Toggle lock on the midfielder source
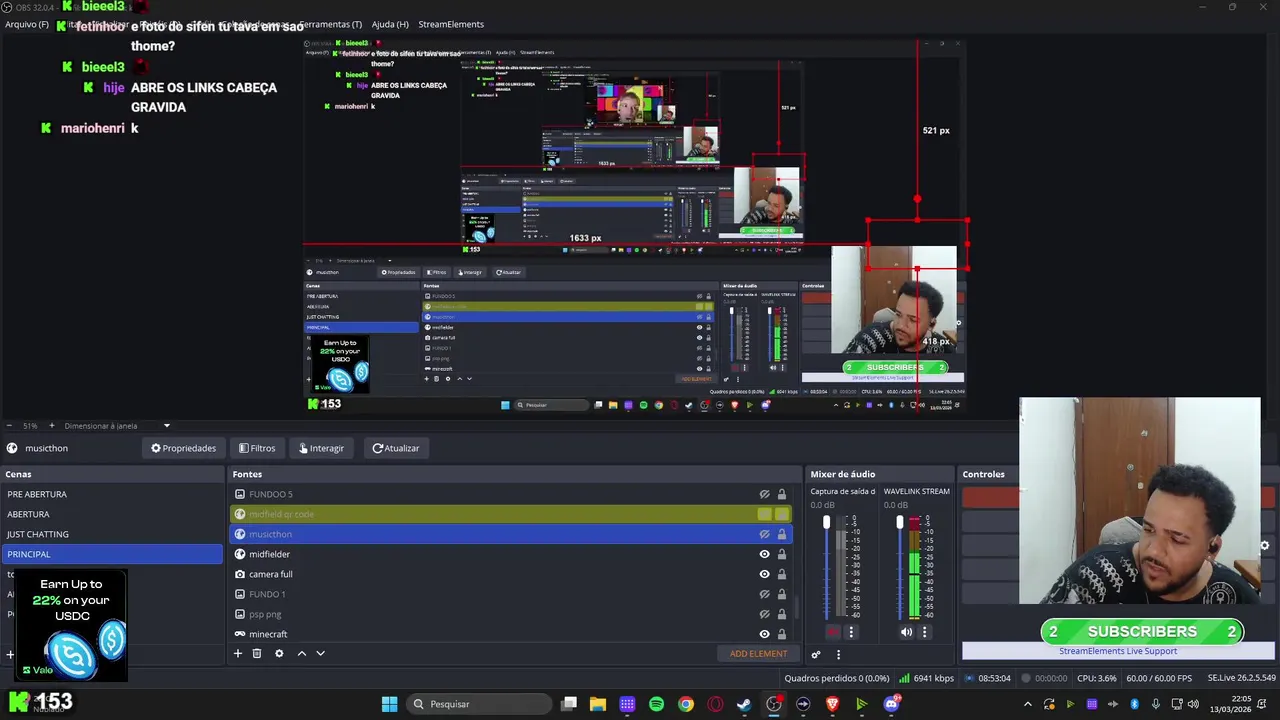This screenshot has height=720, width=1280. tap(782, 554)
